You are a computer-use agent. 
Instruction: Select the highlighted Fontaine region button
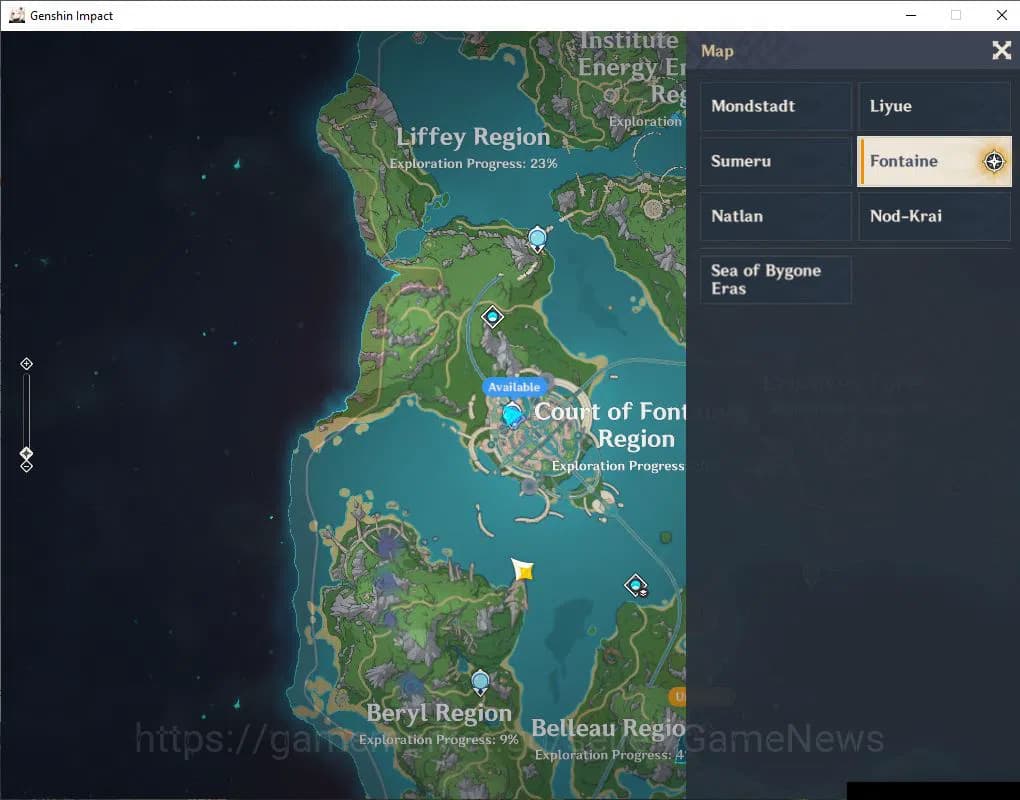click(934, 161)
